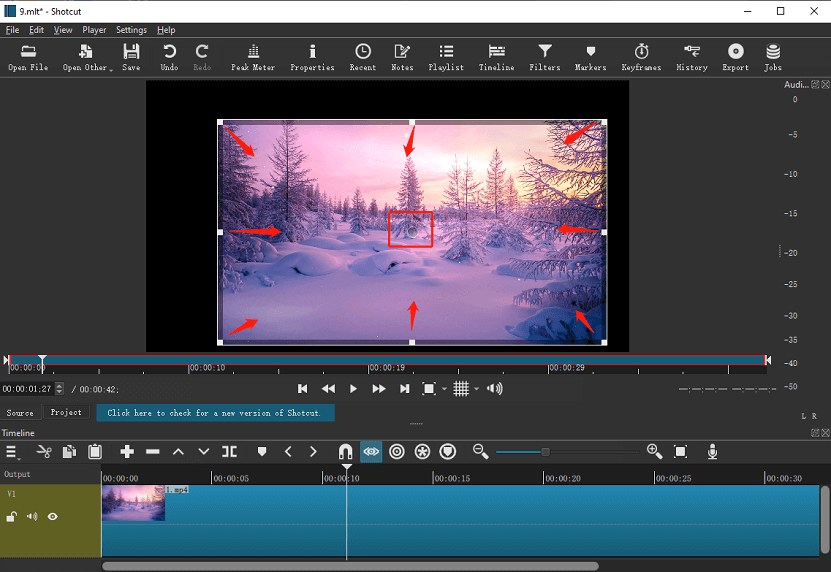Image resolution: width=831 pixels, height=572 pixels.
Task: Open the timeline hamburger menu
Action: (x=12, y=452)
